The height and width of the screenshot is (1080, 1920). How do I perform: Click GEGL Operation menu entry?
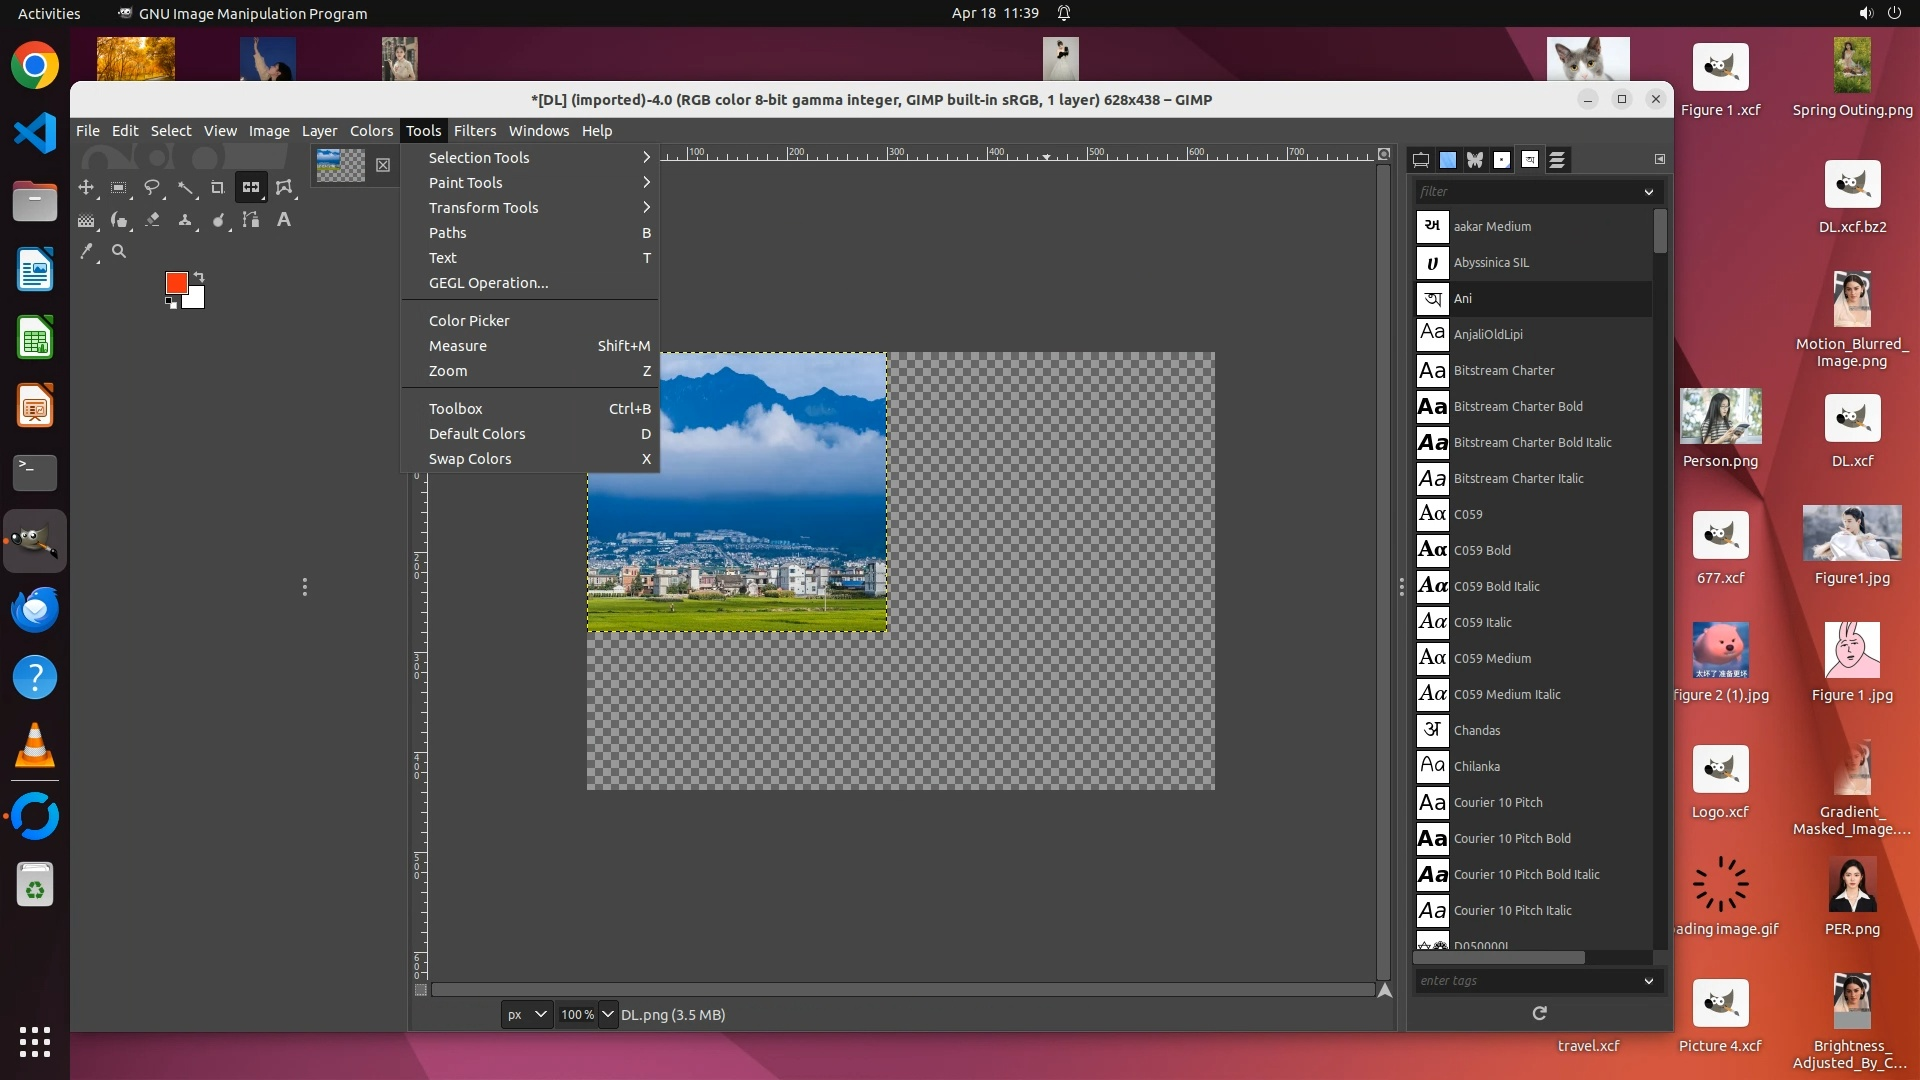click(489, 283)
